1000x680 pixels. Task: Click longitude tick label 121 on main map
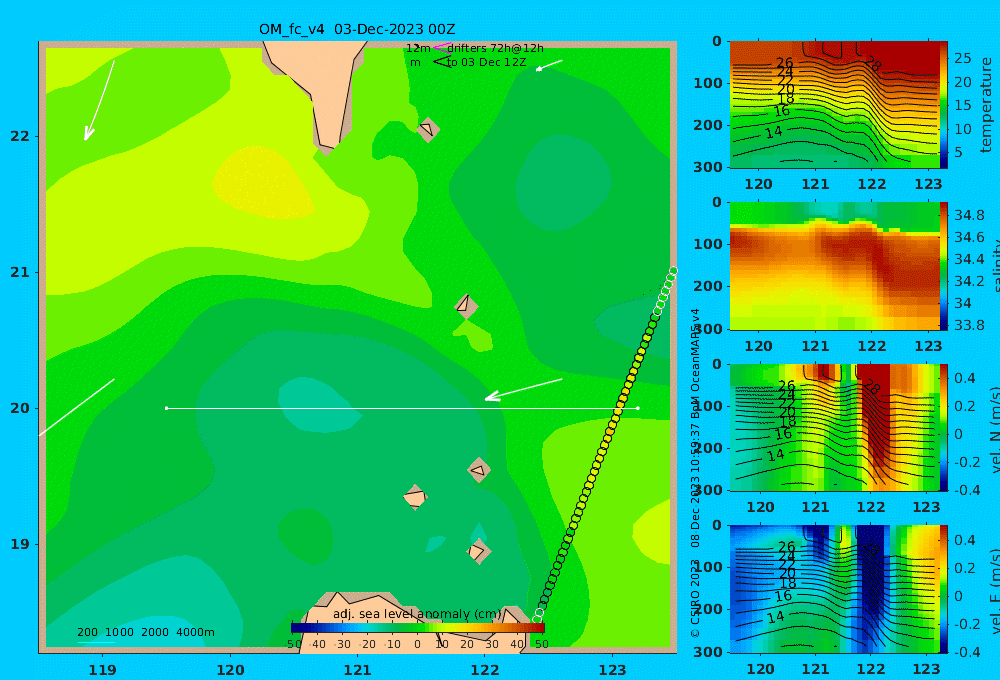click(x=357, y=670)
